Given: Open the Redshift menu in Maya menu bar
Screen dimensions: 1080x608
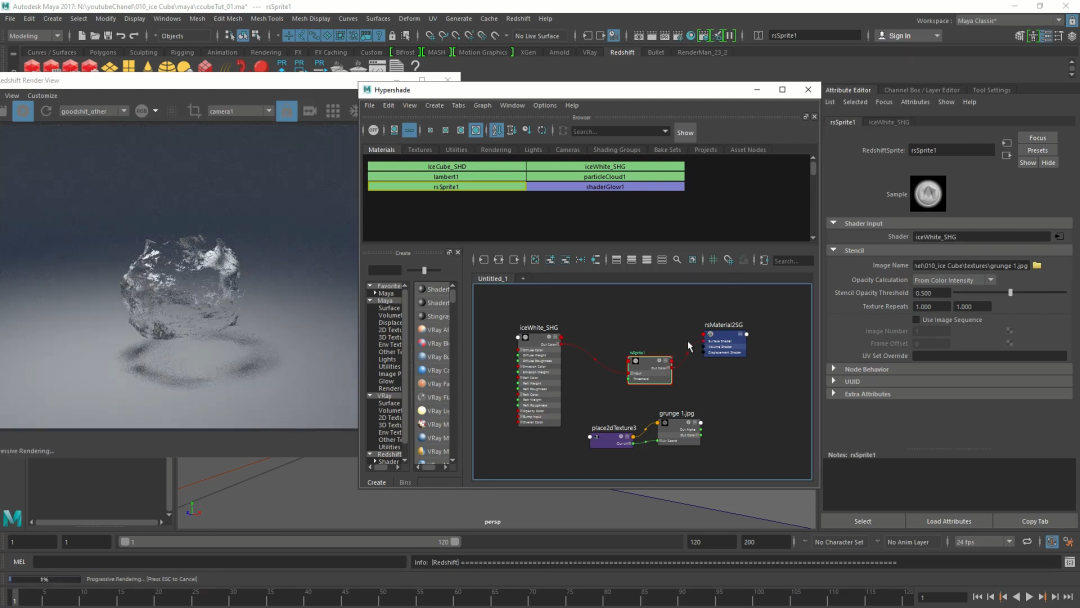Looking at the screenshot, I should [x=518, y=19].
